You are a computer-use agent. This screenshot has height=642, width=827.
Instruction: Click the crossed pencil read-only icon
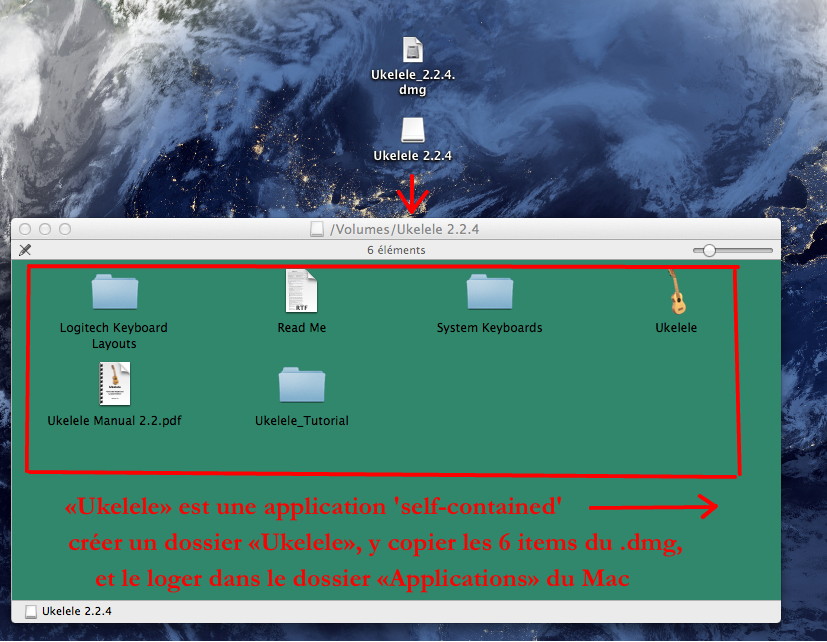pos(25,250)
